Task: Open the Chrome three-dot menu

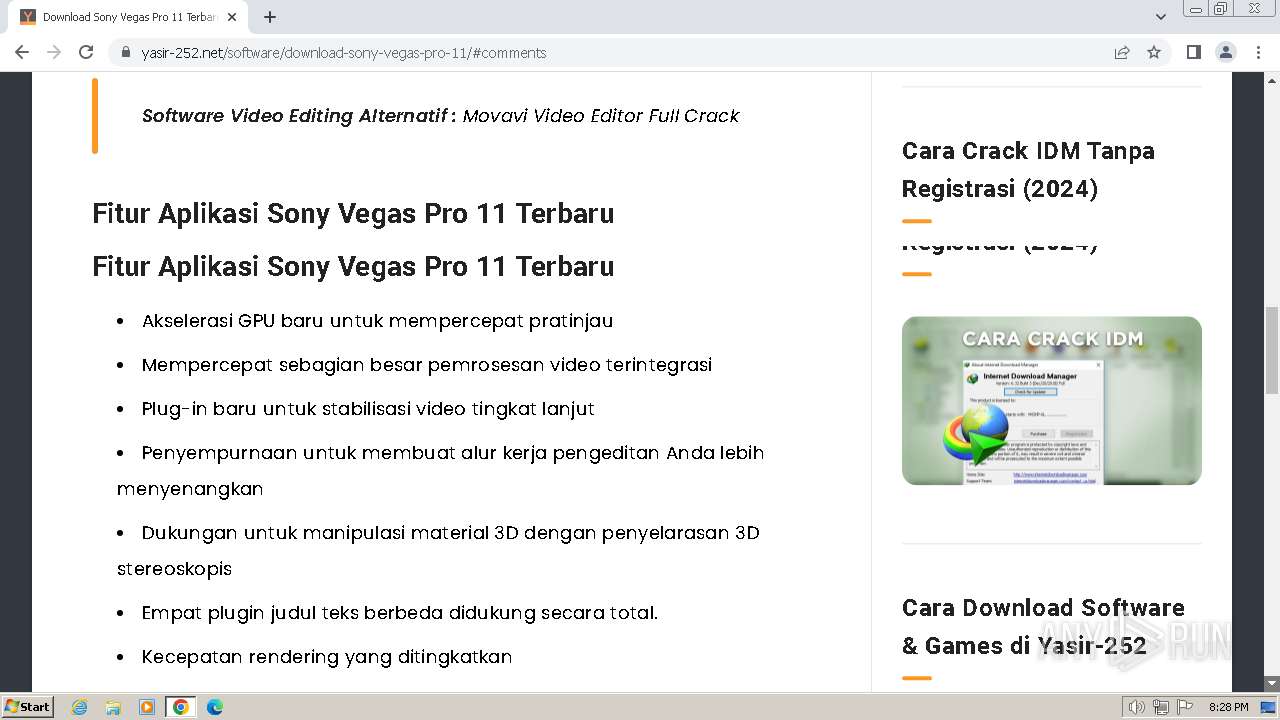Action: tap(1258, 52)
